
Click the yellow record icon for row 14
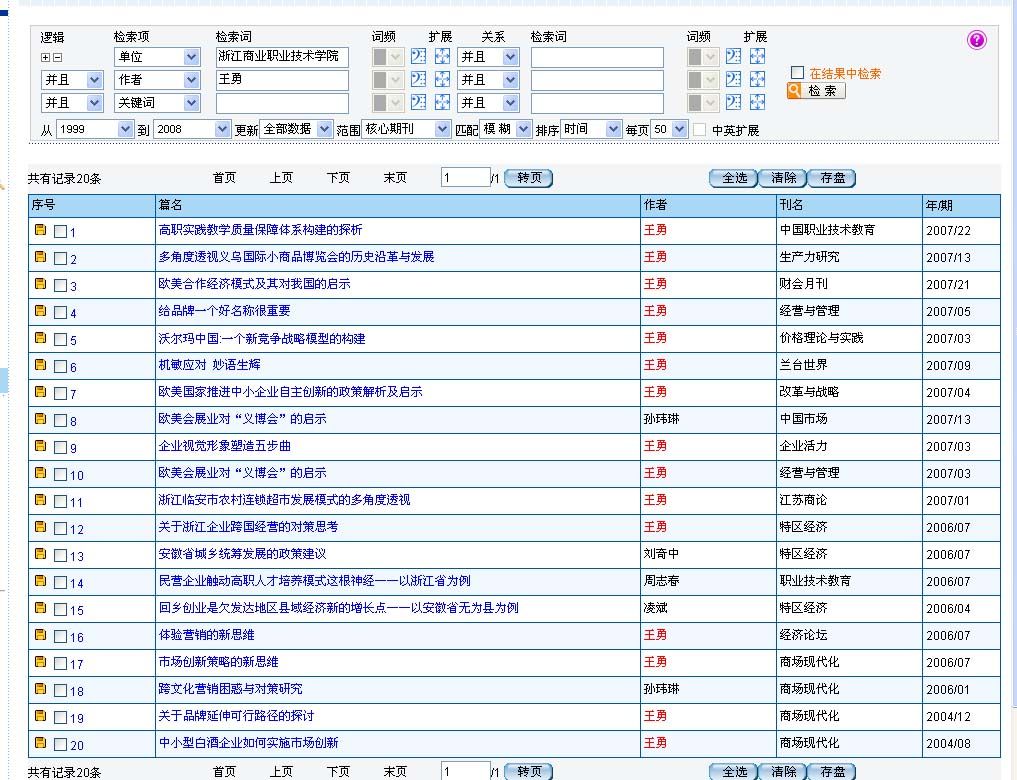click(x=40, y=580)
